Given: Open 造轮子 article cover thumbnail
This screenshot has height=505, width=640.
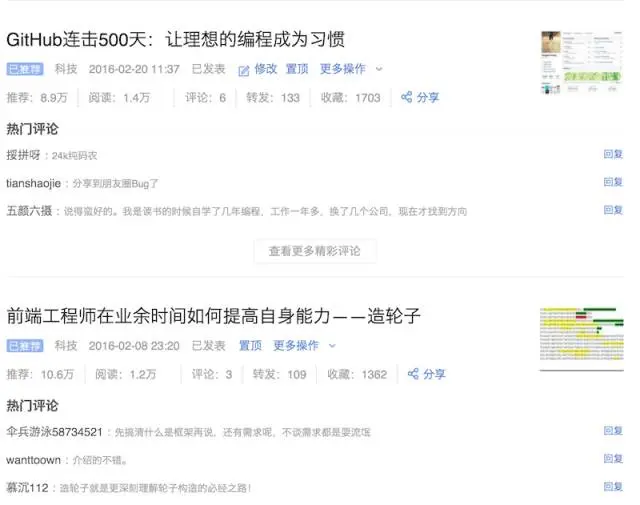Looking at the screenshot, I should coord(582,339).
